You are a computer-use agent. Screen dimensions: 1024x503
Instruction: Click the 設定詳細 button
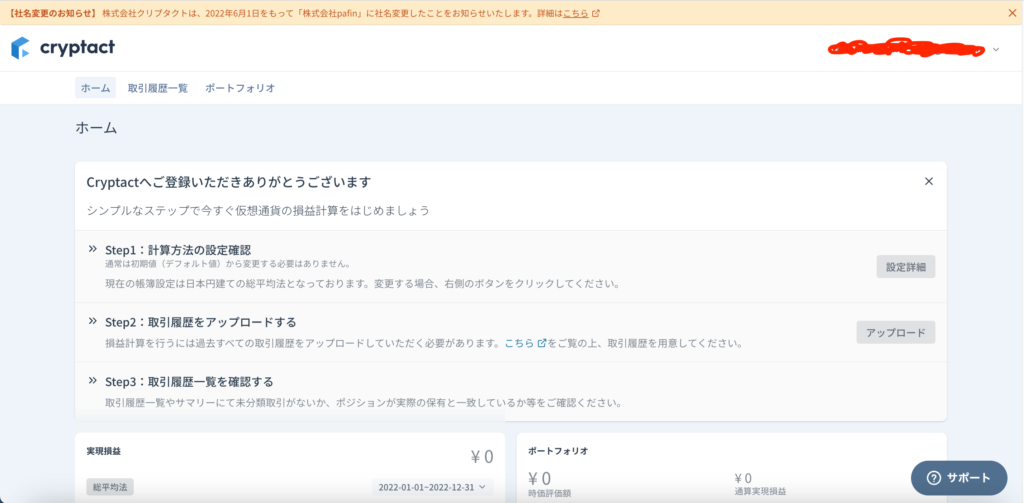pos(906,267)
